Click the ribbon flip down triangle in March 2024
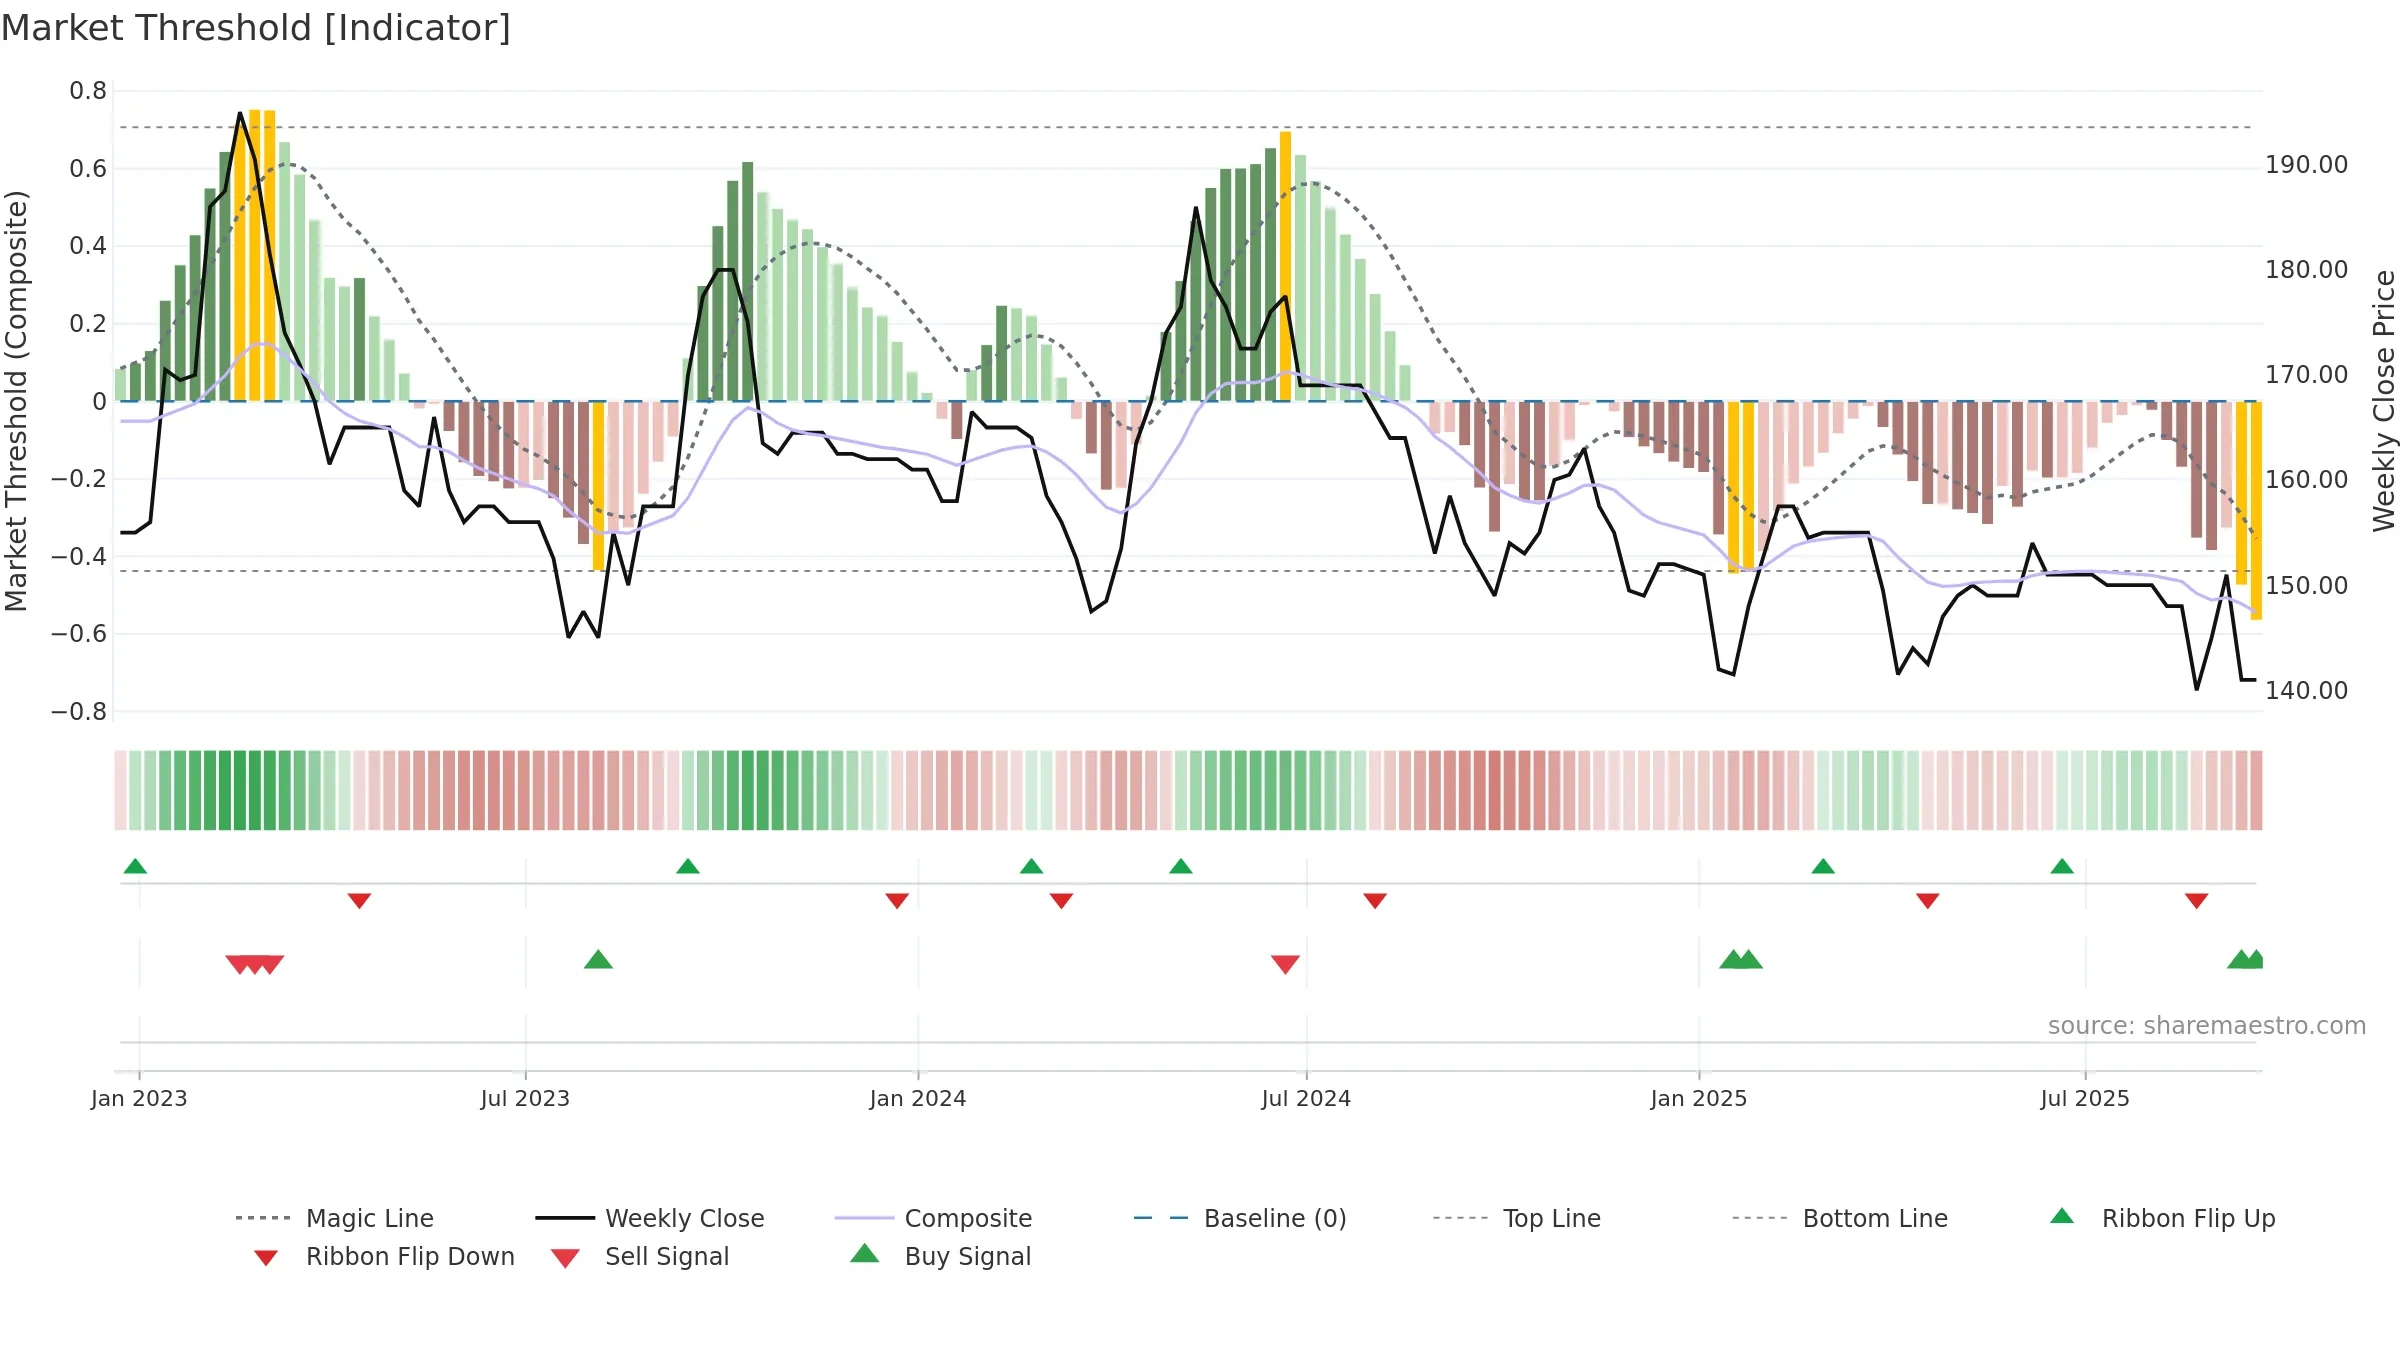Image resolution: width=2400 pixels, height=1350 pixels. click(1061, 901)
